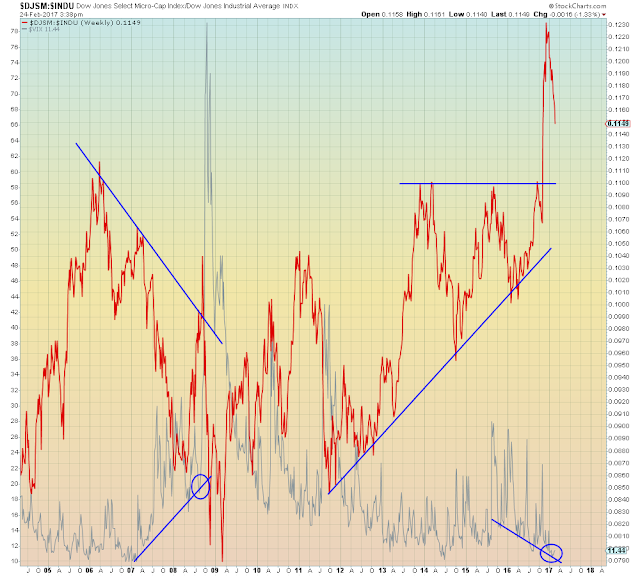Click the 05 year label on time axis
Image resolution: width=640 pixels, height=576 pixels.
coord(47,571)
